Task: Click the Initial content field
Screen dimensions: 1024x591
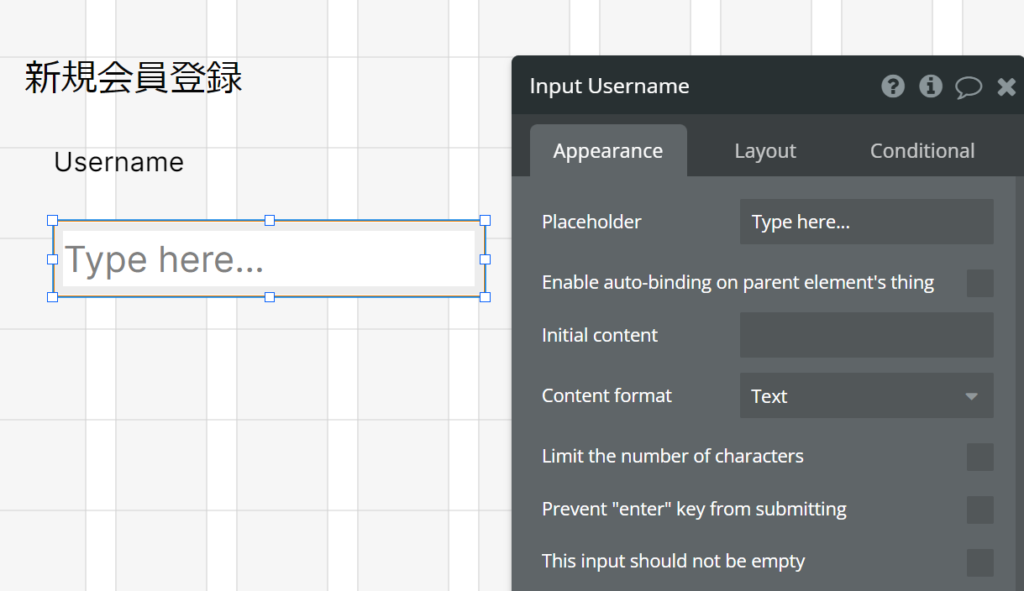Action: pos(866,335)
